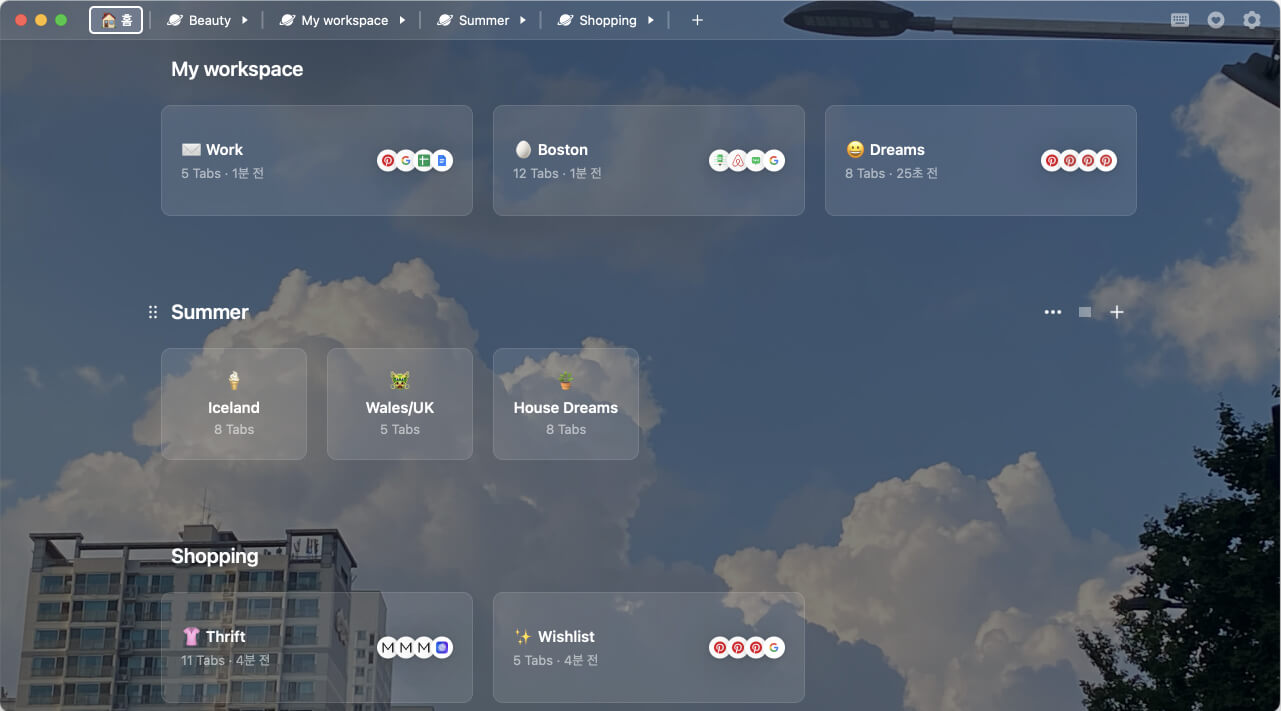Viewport: 1281px width, 711px height.
Task: Select the home tab in top bar
Action: pyautogui.click(x=116, y=20)
